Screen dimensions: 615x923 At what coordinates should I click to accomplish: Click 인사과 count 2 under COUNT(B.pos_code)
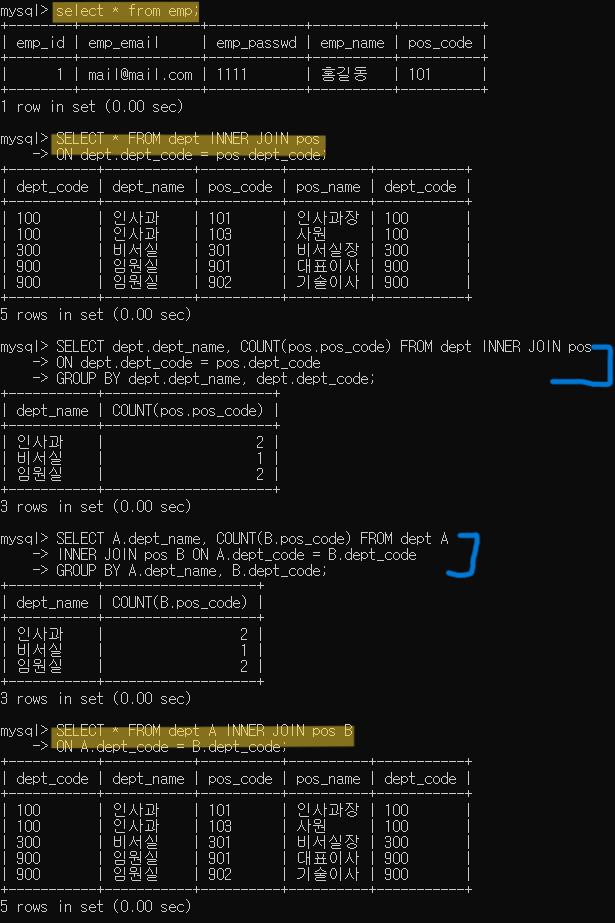(x=244, y=635)
